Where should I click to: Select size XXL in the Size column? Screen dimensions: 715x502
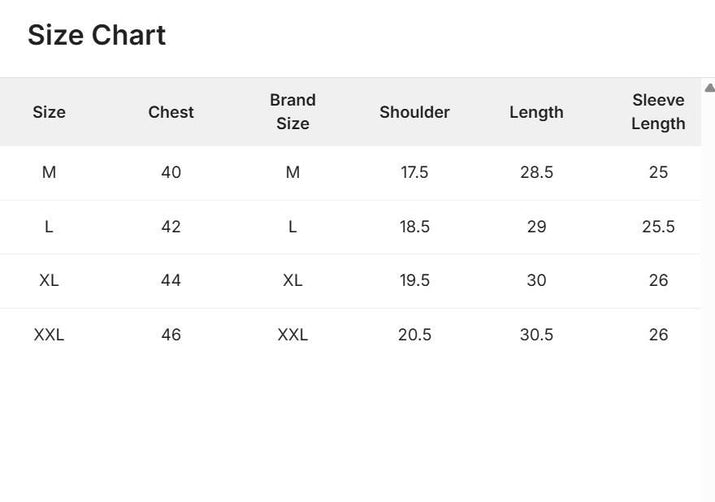(49, 335)
